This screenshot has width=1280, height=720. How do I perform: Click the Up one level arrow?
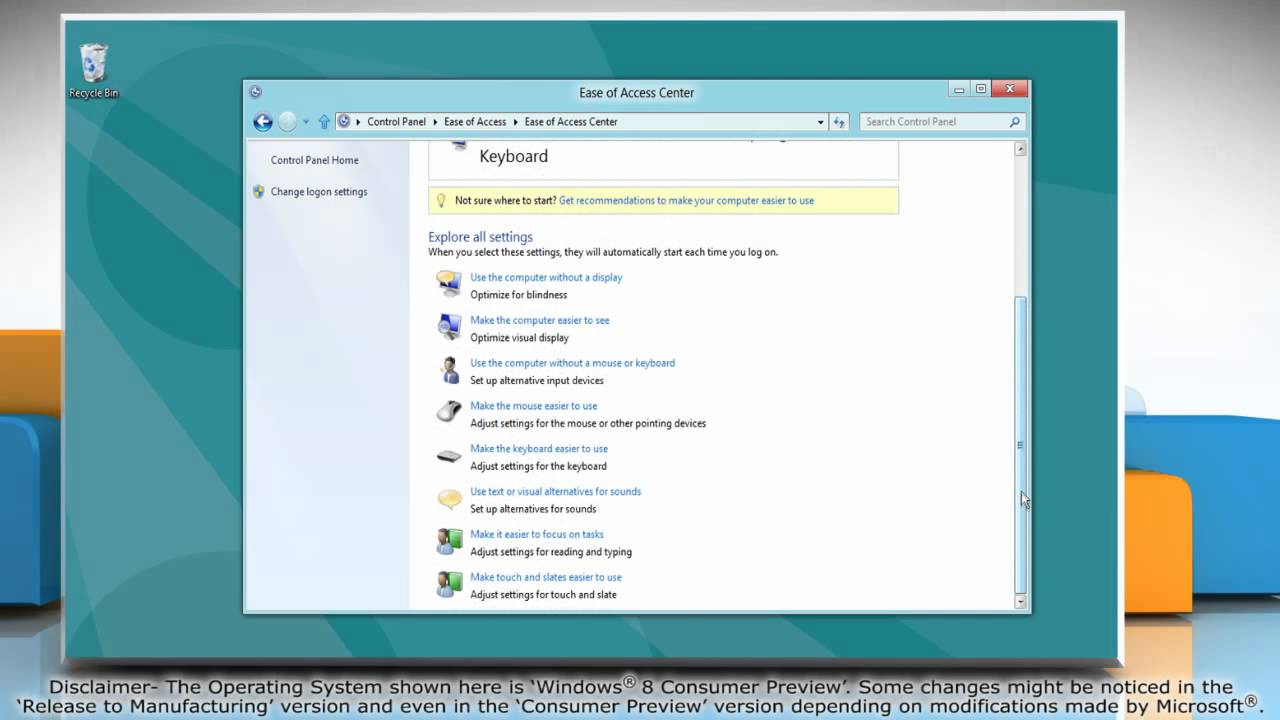coord(324,122)
